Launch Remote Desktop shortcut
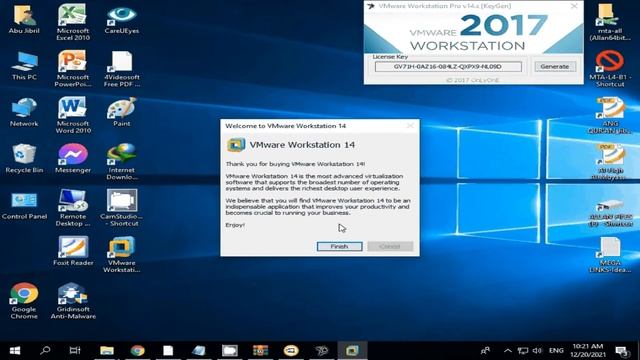The height and width of the screenshot is (360, 640). coord(73,208)
